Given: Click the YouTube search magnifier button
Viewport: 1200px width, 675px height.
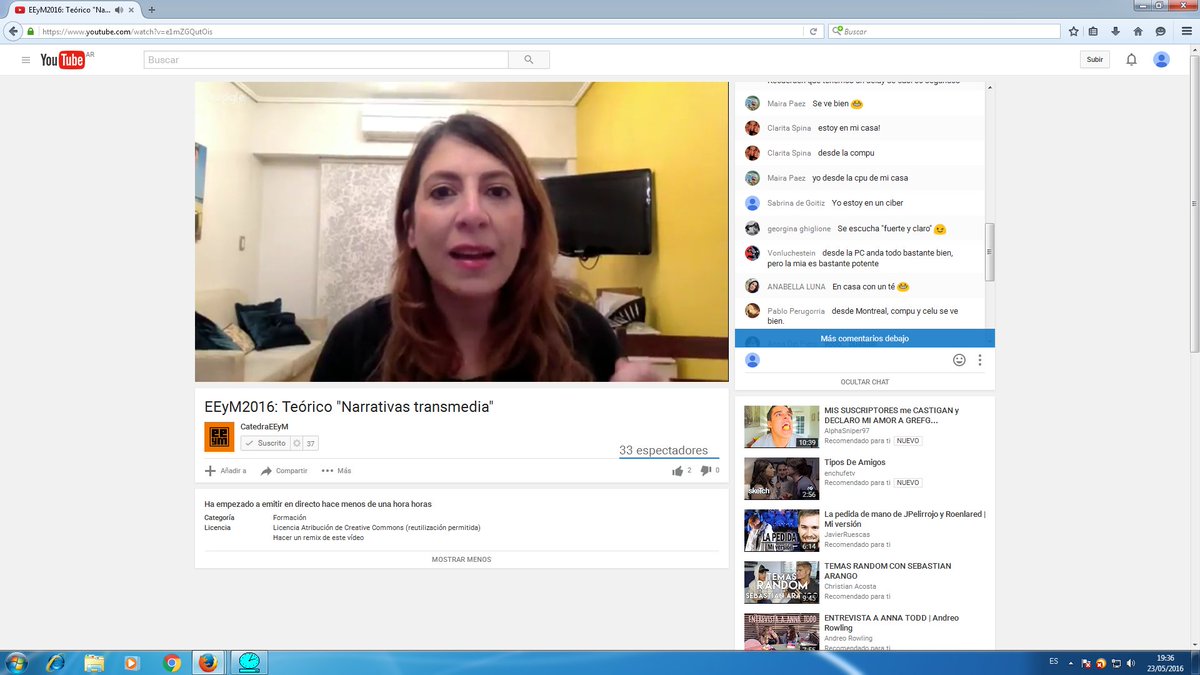Looking at the screenshot, I should pos(528,60).
